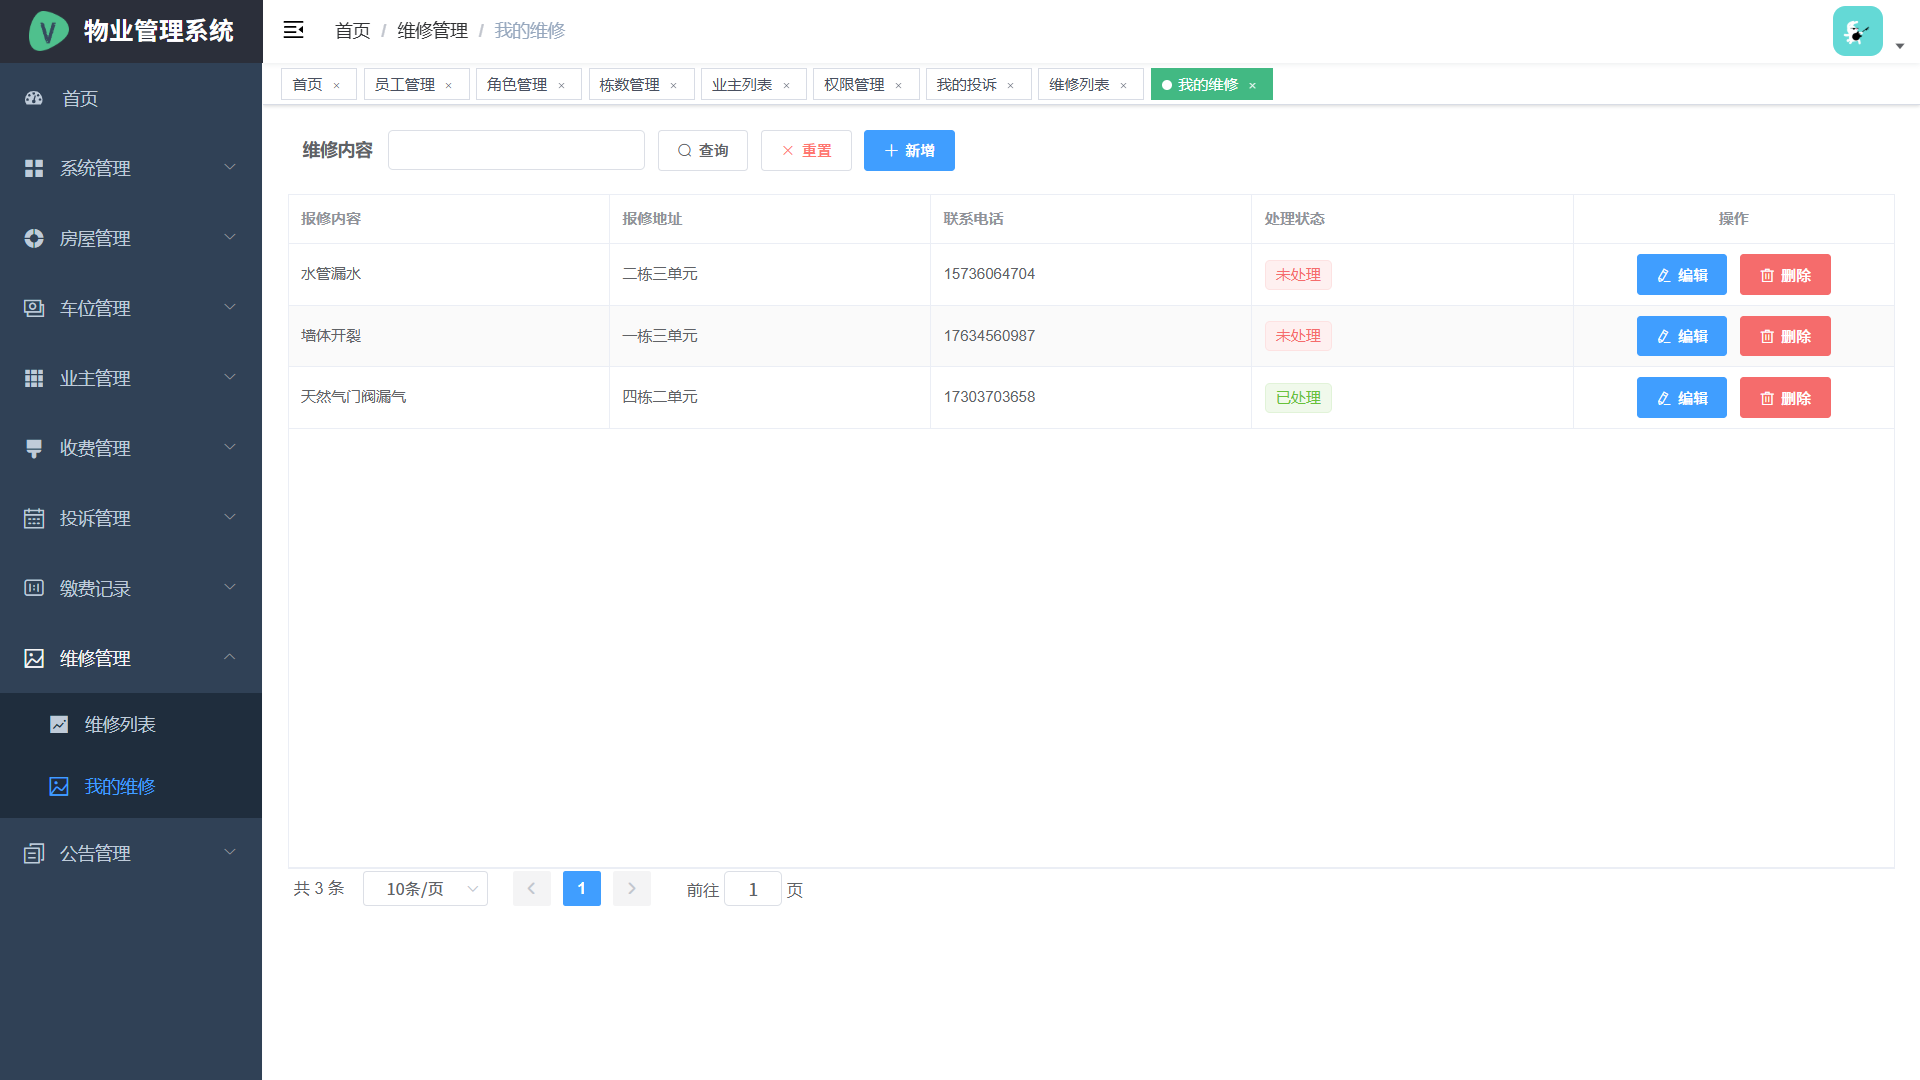This screenshot has height=1080, width=1920.
Task: Click the 维修内容 search input field
Action: click(x=516, y=150)
